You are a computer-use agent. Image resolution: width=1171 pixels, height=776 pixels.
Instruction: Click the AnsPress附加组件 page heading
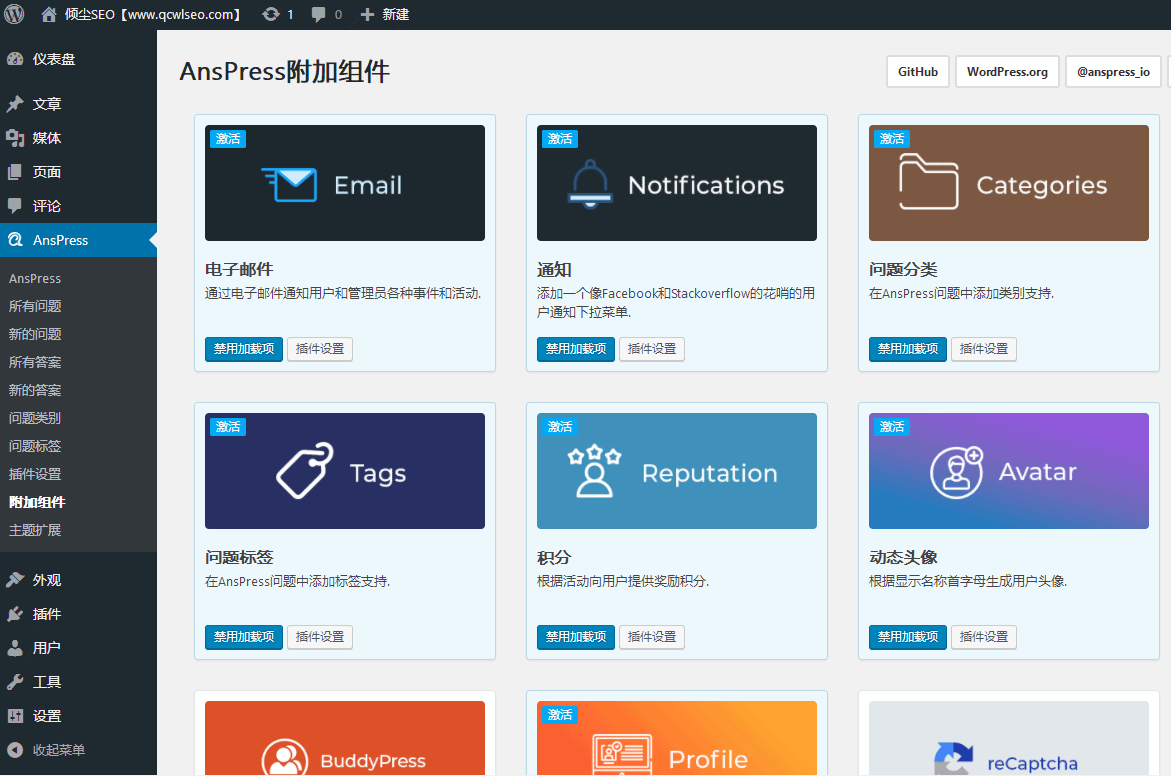pos(285,72)
